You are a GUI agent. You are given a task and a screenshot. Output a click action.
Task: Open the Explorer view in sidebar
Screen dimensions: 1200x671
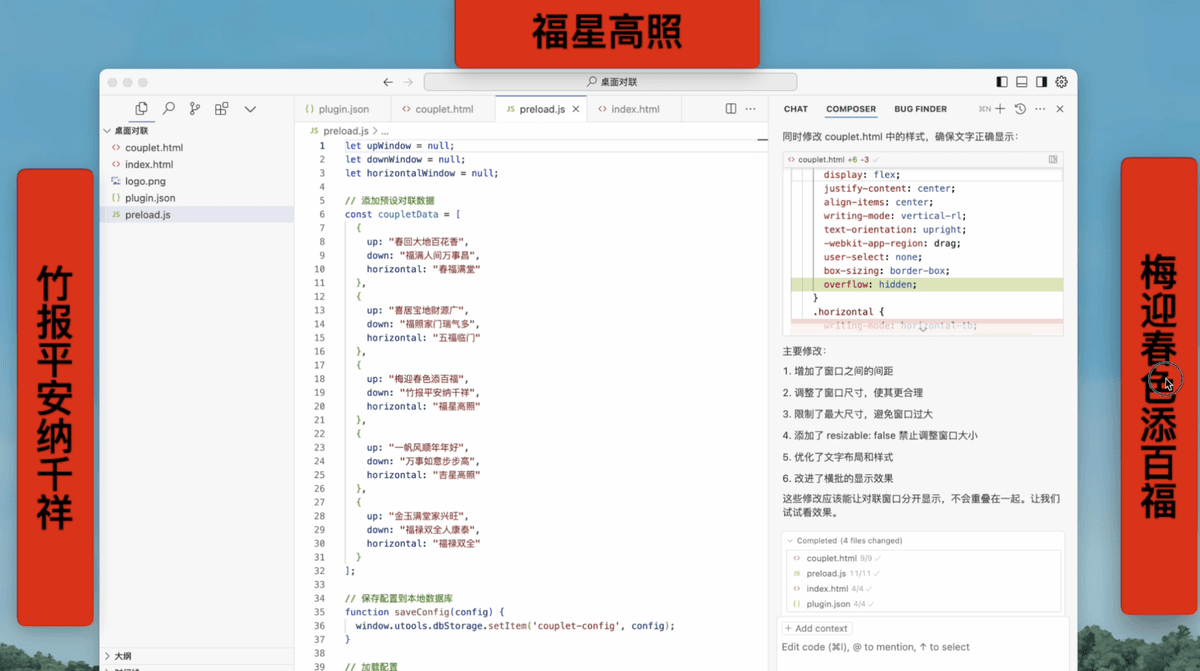[x=141, y=109]
